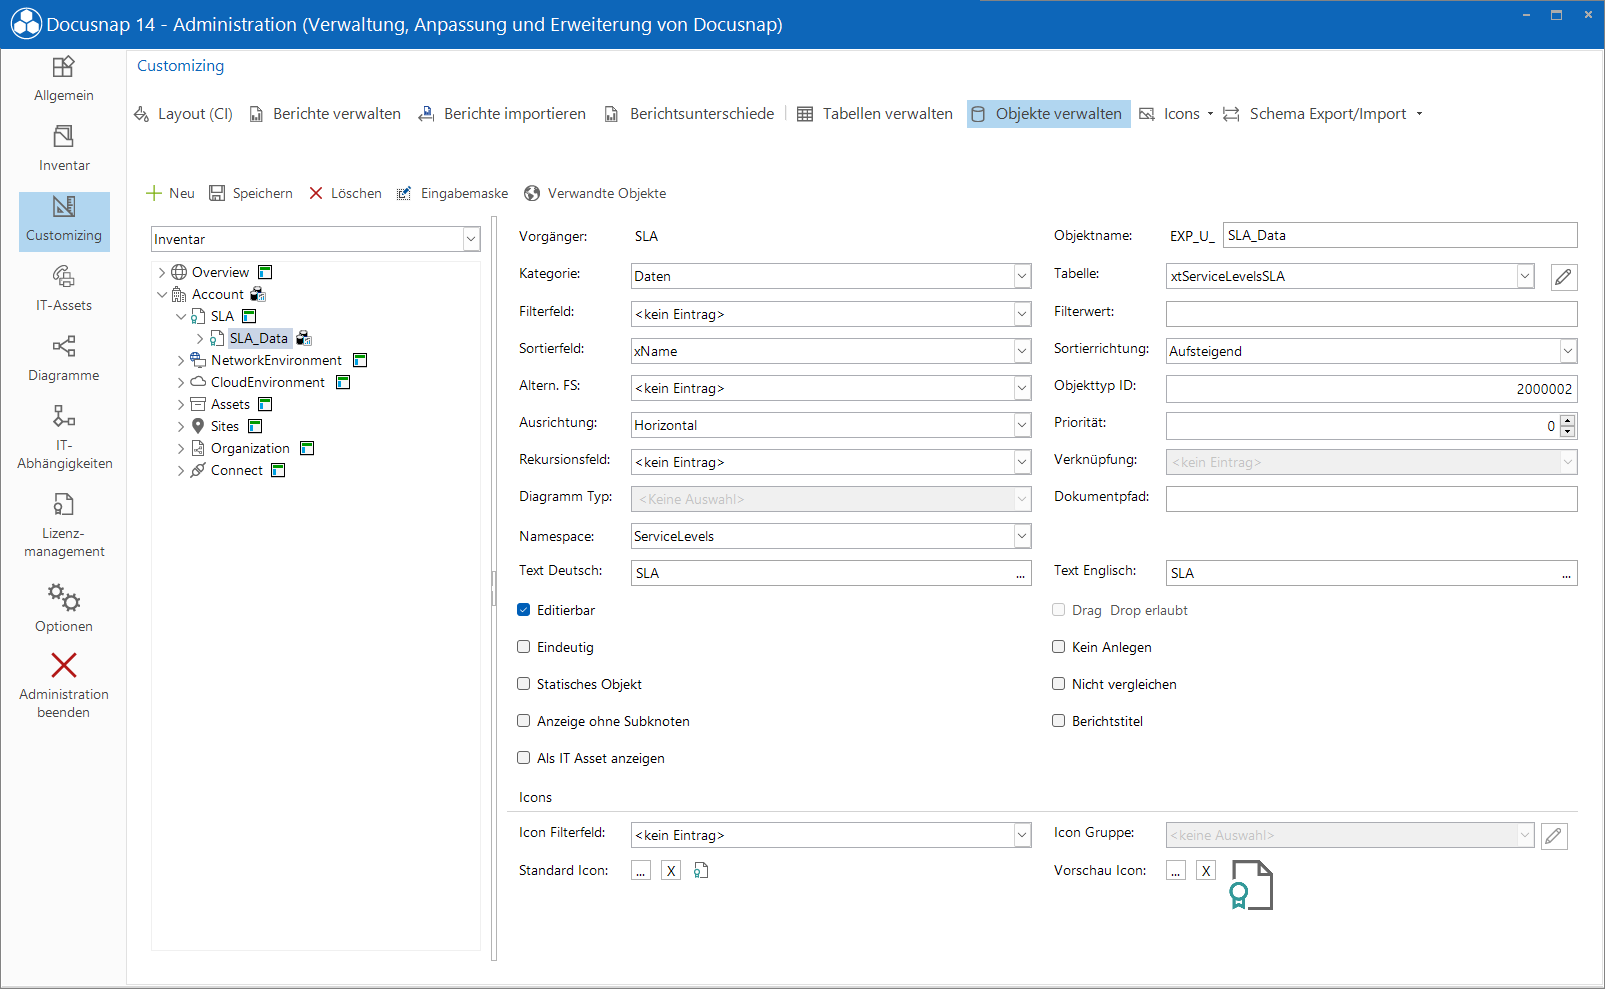Clear the Standard Icon with X button
Screen dimensions: 1605x989
coord(671,871)
